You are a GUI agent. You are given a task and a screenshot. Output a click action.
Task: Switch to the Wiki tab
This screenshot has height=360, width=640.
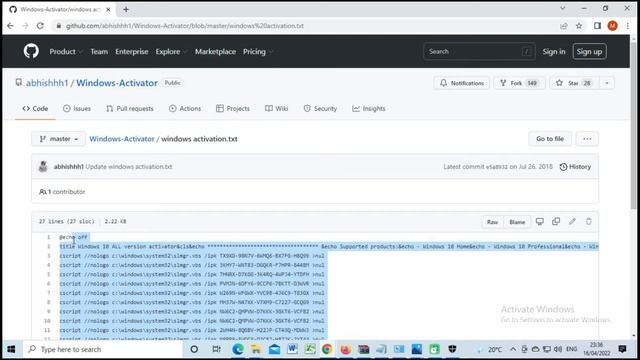pyautogui.click(x=276, y=109)
